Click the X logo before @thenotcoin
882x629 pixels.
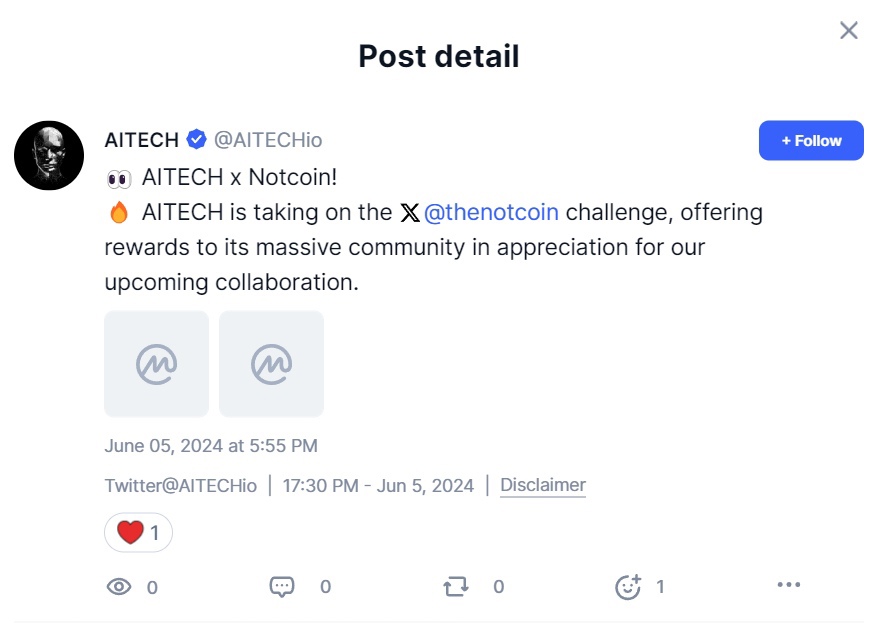click(x=410, y=213)
